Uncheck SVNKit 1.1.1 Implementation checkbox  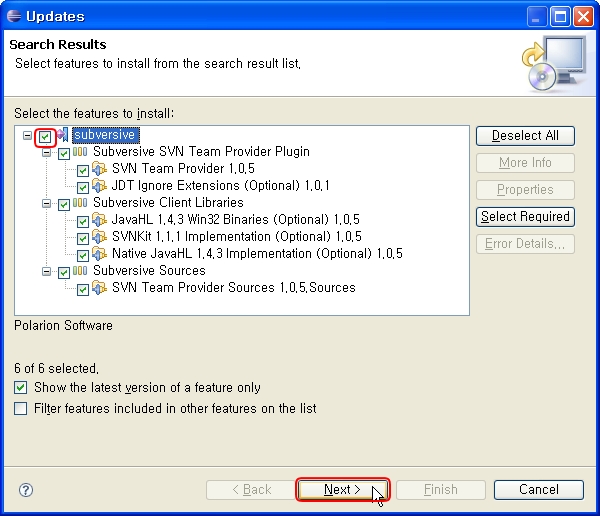click(83, 238)
